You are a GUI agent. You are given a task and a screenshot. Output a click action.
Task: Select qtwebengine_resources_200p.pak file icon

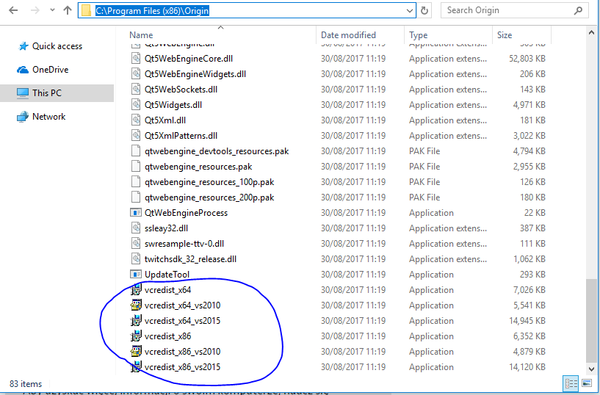[x=136, y=197]
